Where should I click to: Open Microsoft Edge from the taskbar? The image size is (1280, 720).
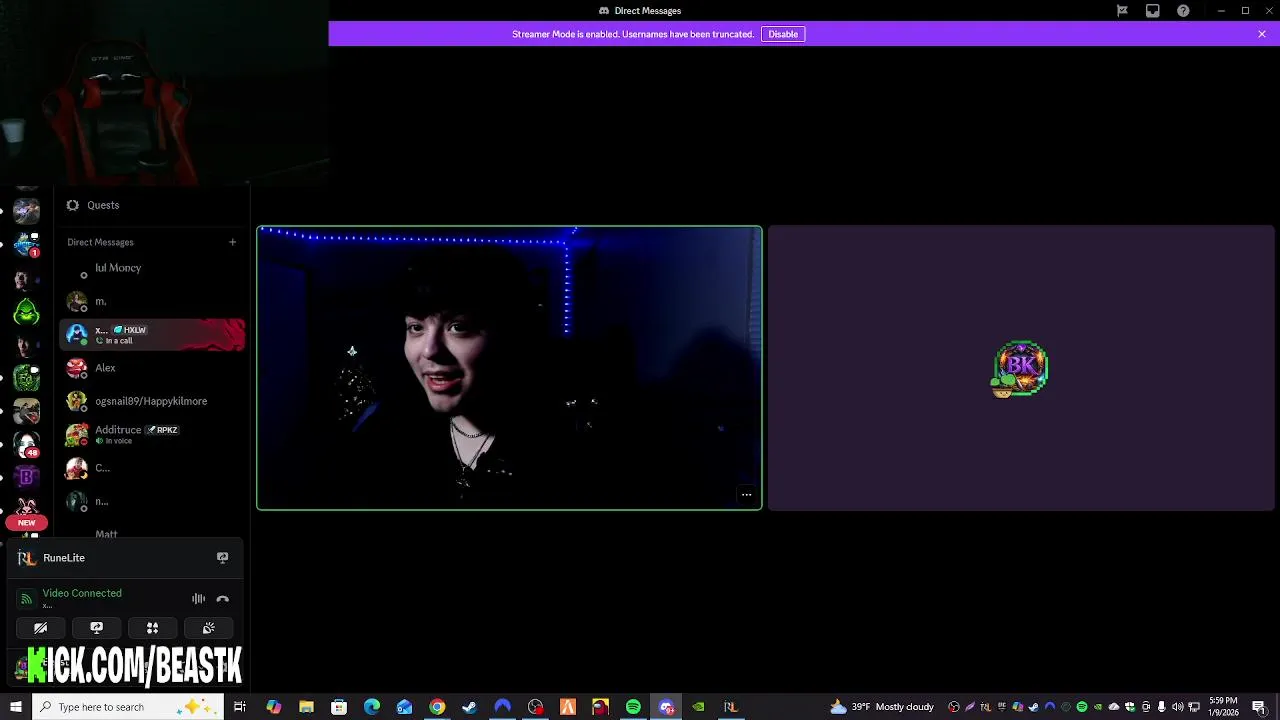[372, 707]
